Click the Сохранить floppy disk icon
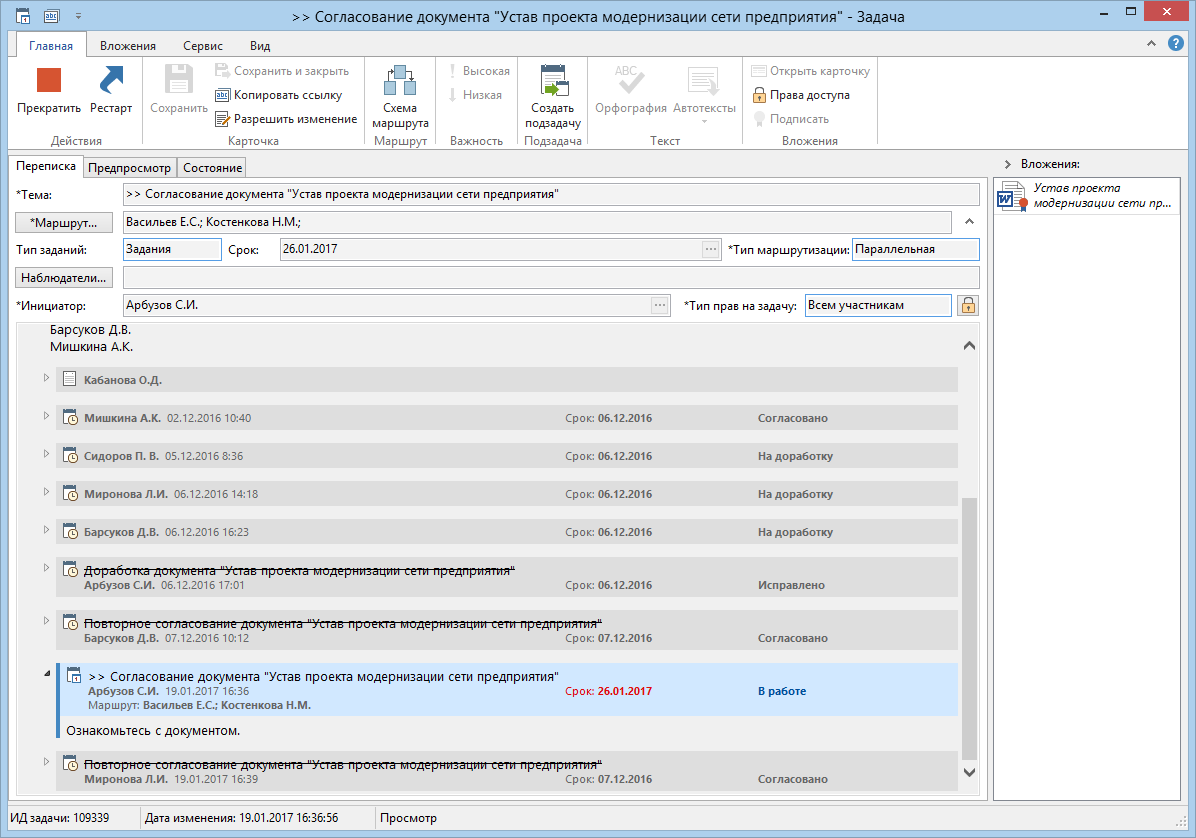1196x838 pixels. (178, 81)
